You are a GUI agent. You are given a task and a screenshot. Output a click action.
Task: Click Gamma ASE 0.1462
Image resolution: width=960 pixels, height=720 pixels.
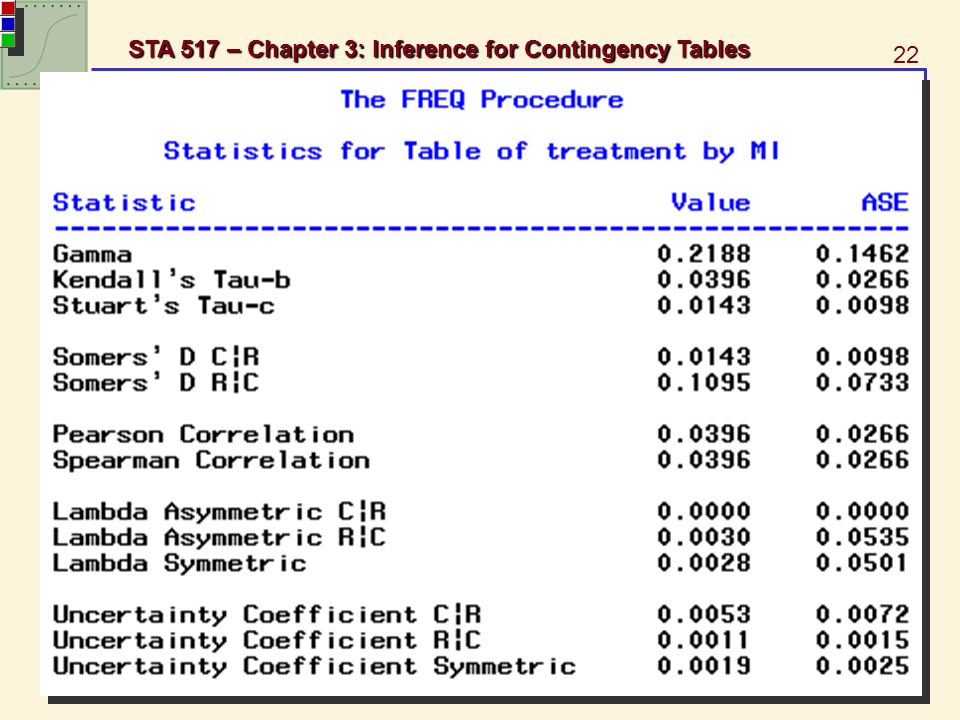point(862,254)
